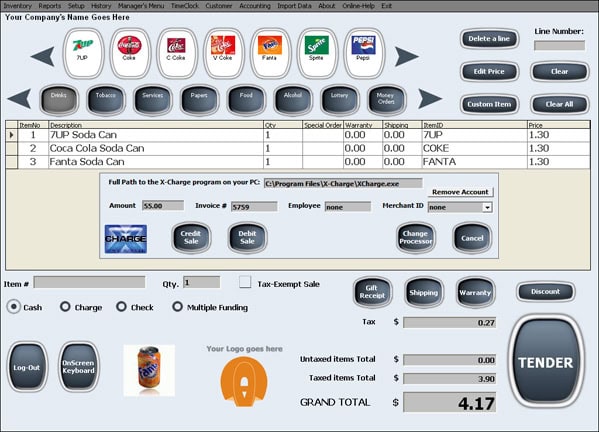Focus the Qty. input field

[x=201, y=282]
